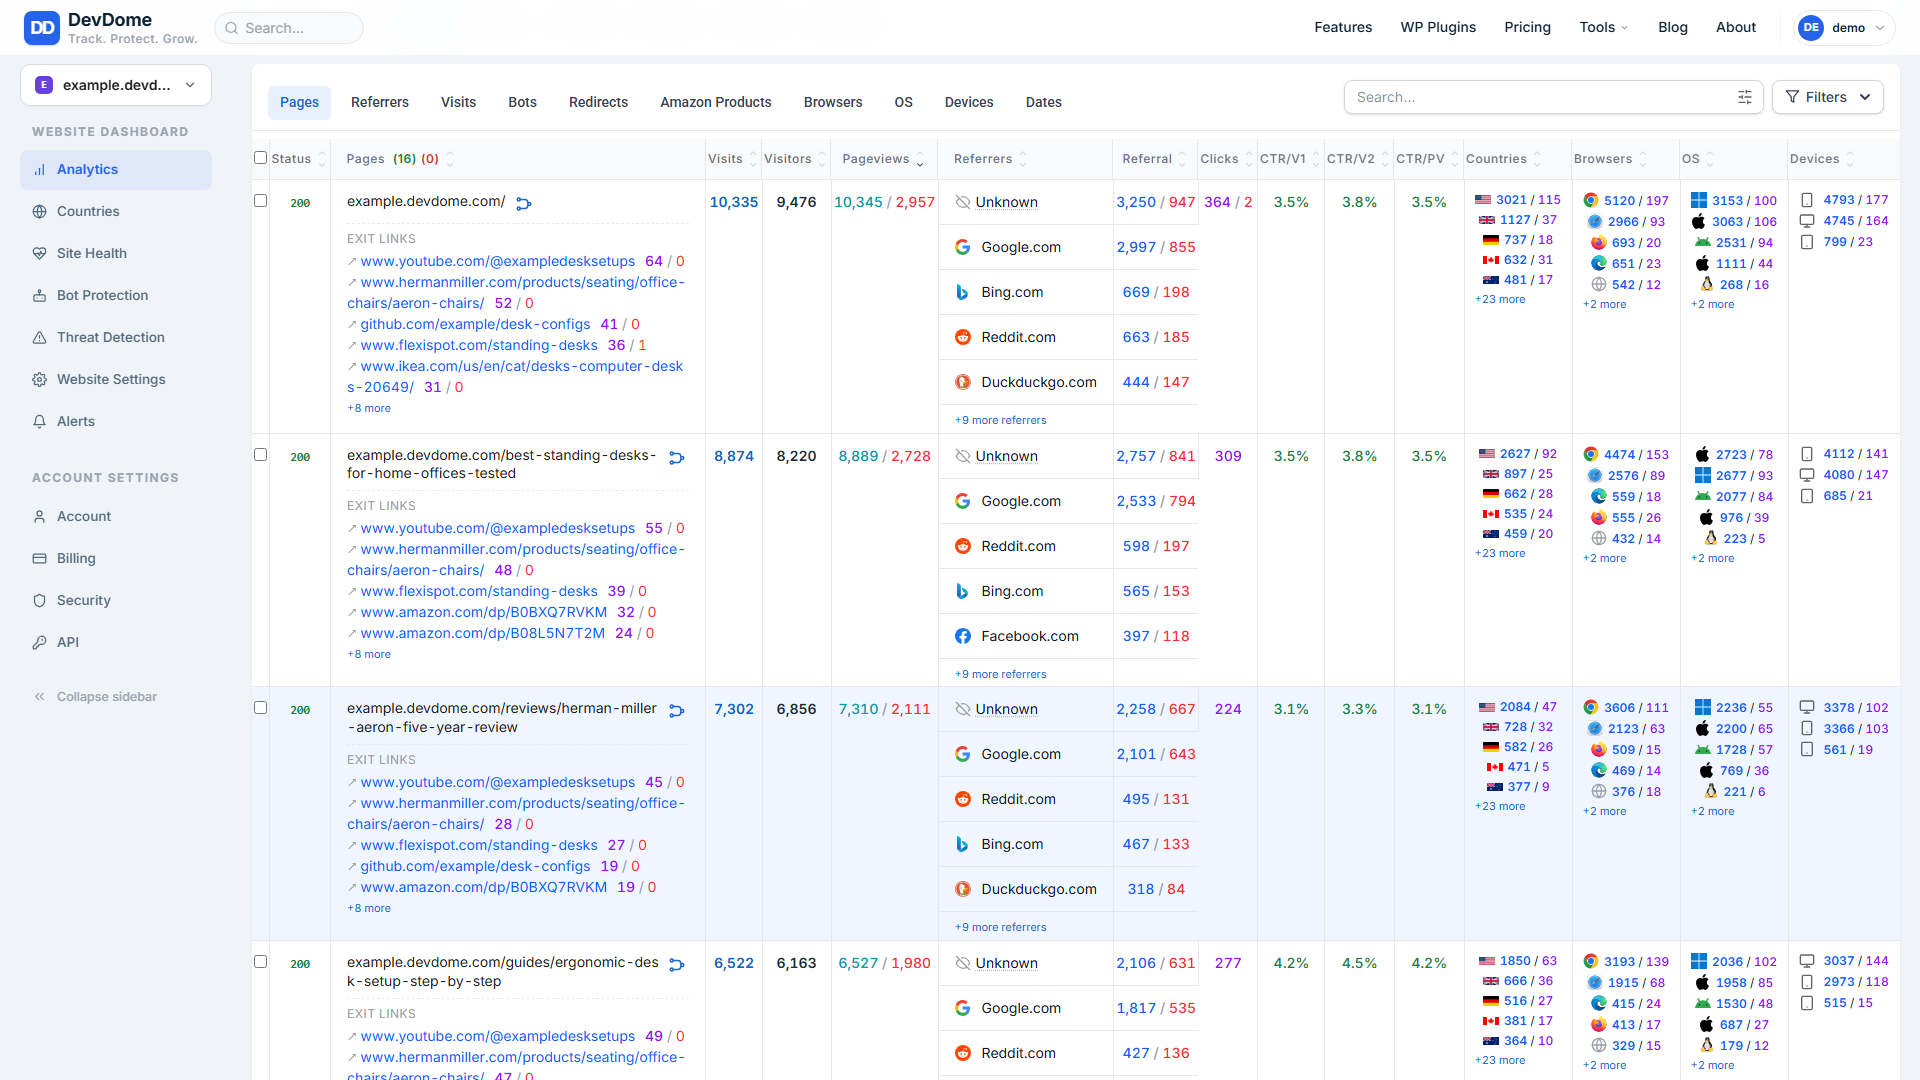Click Bot Protection icon in sidebar
1920x1080 pixels.
[40, 296]
